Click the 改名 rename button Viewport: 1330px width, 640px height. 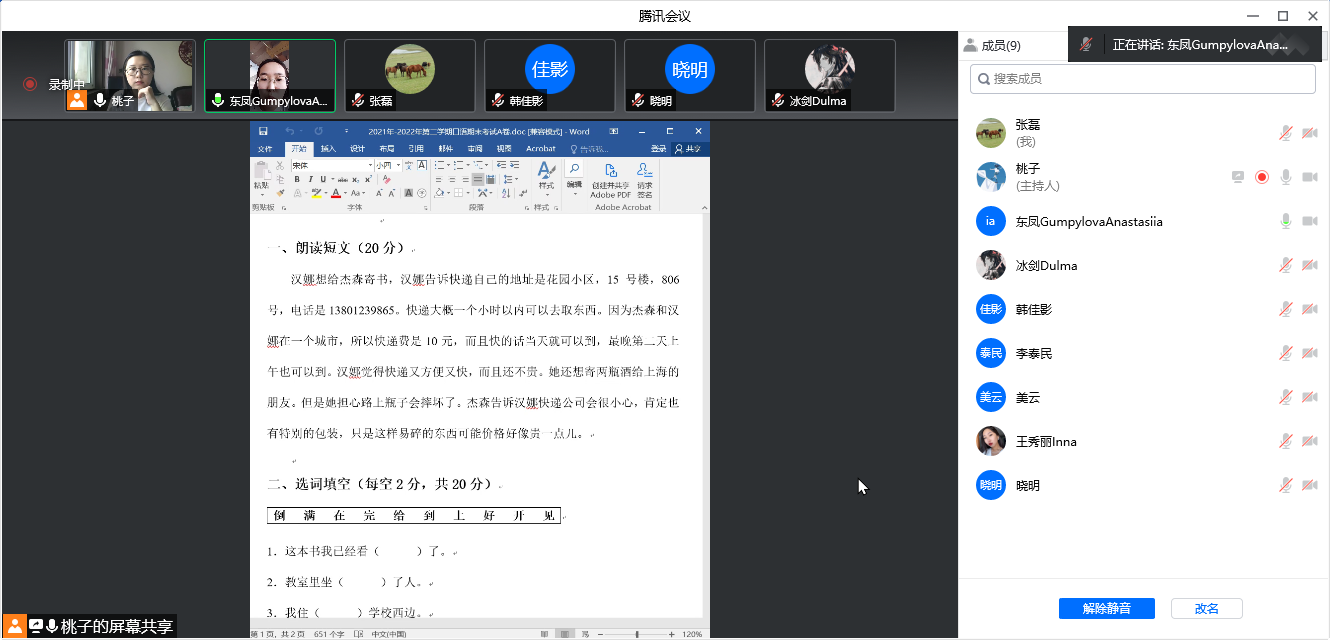[x=1206, y=608]
